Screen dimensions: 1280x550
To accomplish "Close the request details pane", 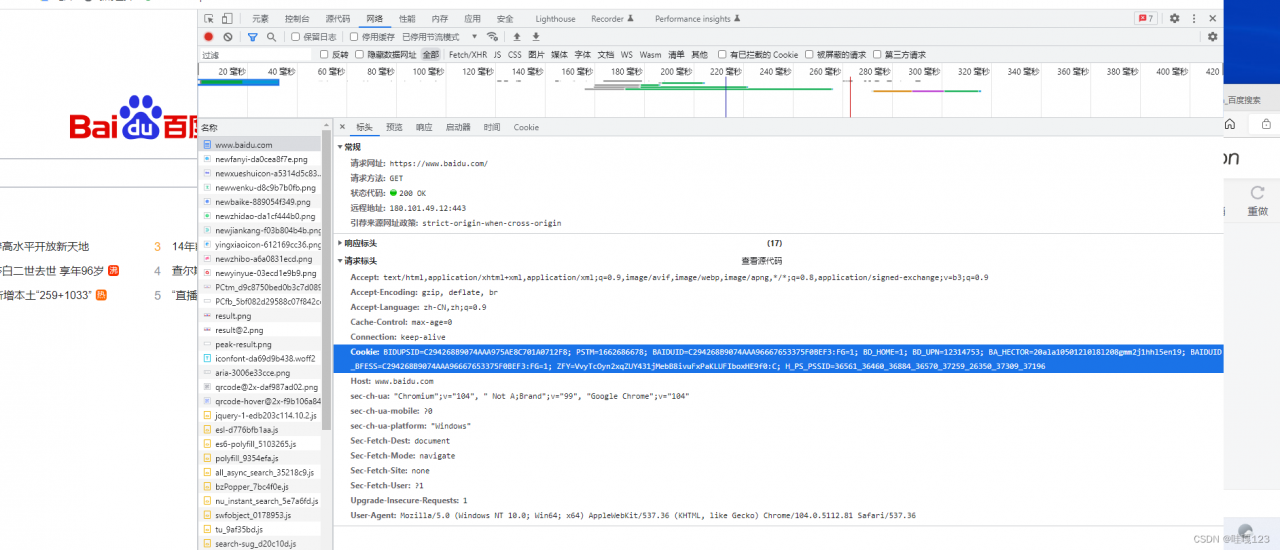I will 342,127.
